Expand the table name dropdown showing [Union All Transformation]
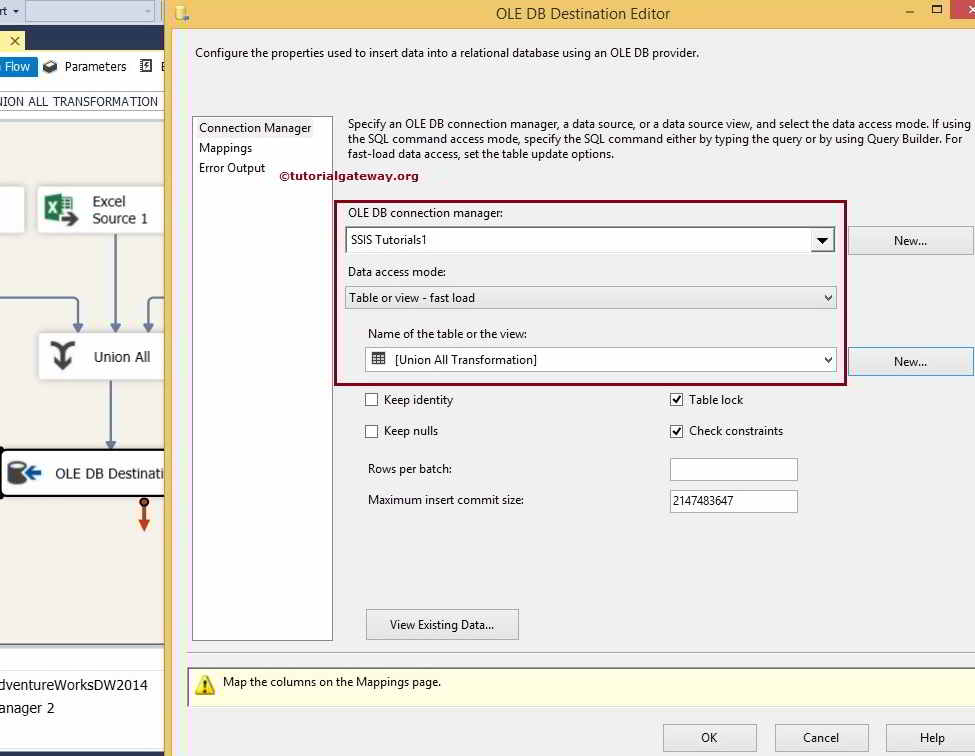Image resolution: width=975 pixels, height=756 pixels. pyautogui.click(x=827, y=359)
